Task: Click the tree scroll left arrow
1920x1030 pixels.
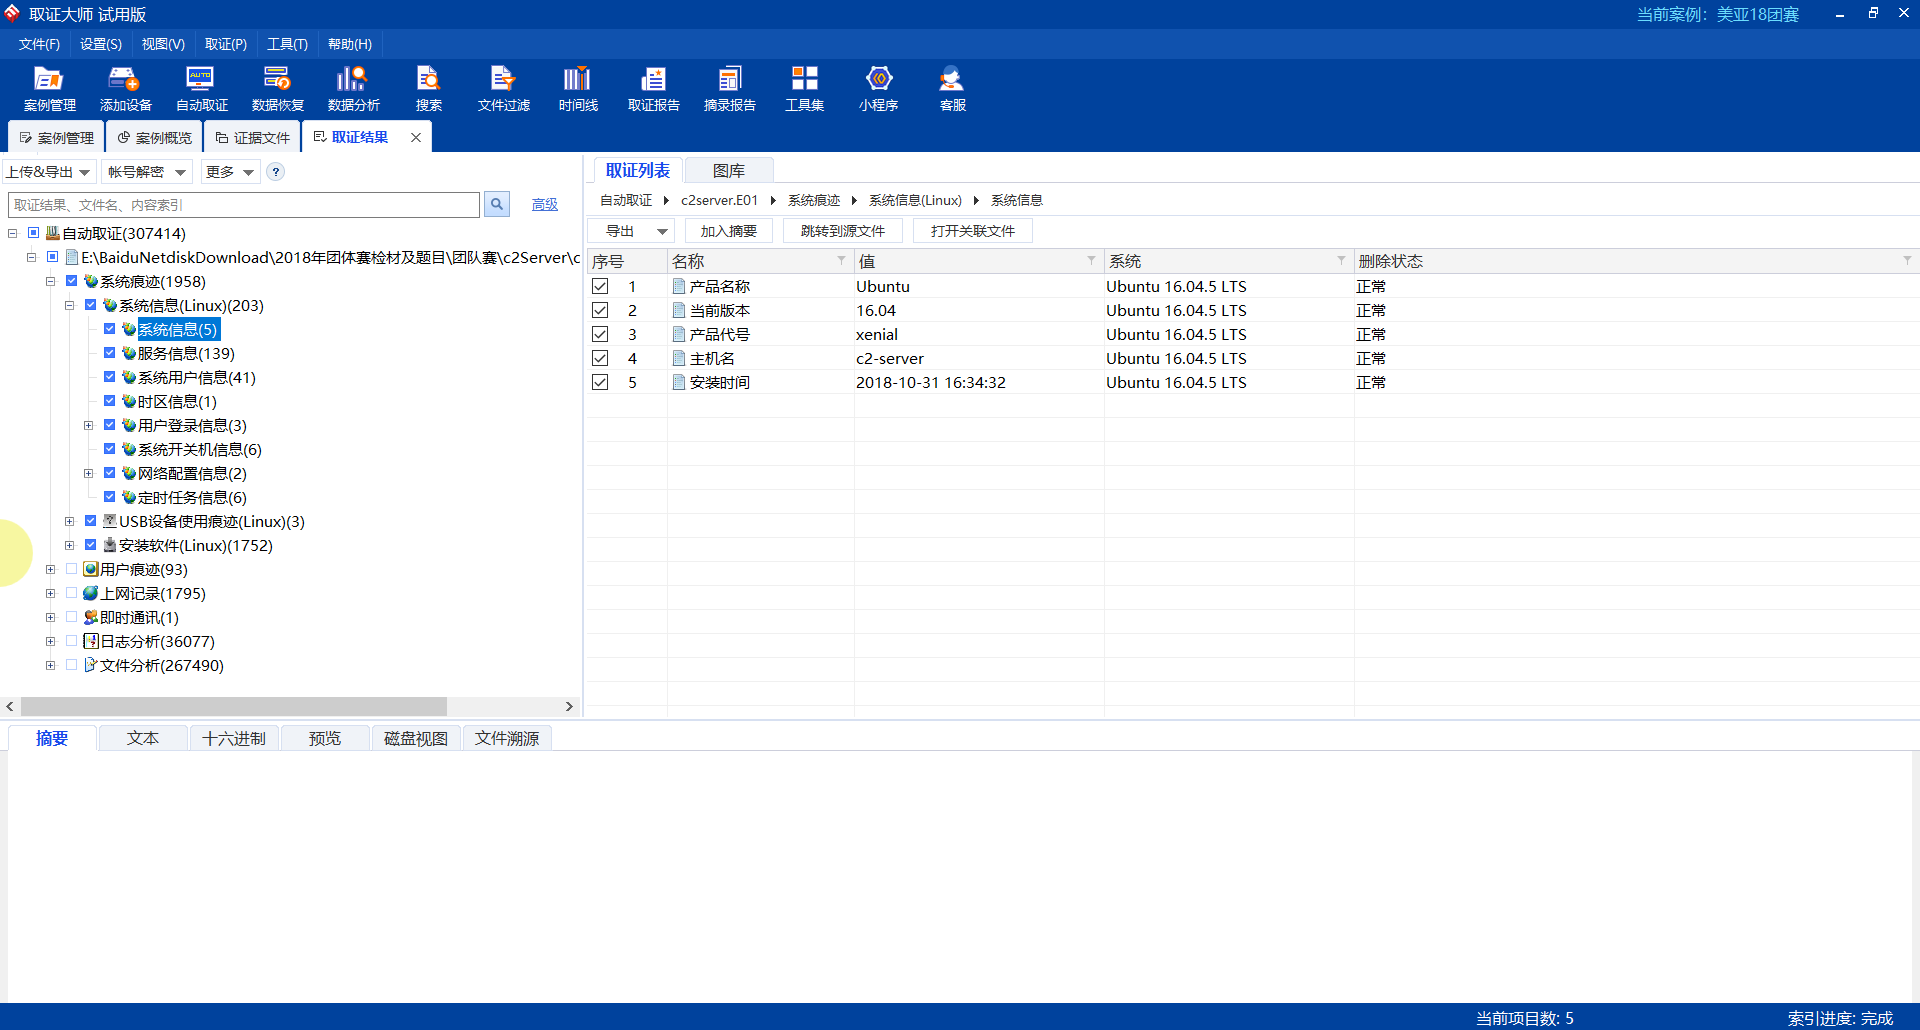Action: 10,706
